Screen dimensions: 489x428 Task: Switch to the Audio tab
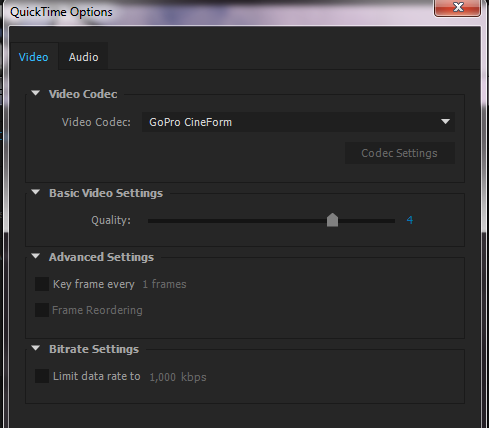click(83, 57)
